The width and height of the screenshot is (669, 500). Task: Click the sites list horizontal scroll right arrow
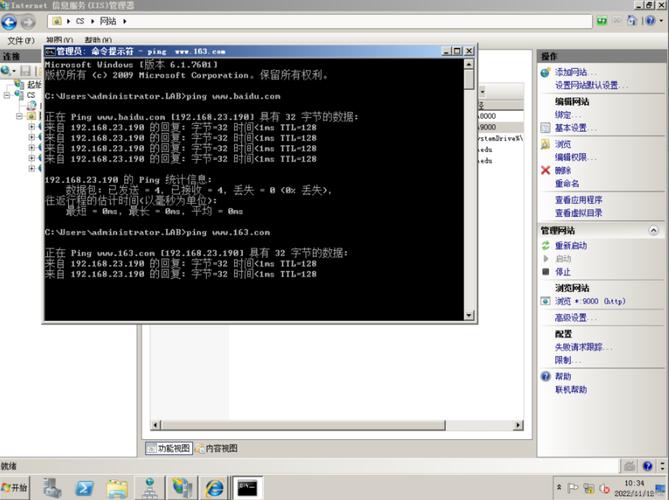(x=518, y=425)
